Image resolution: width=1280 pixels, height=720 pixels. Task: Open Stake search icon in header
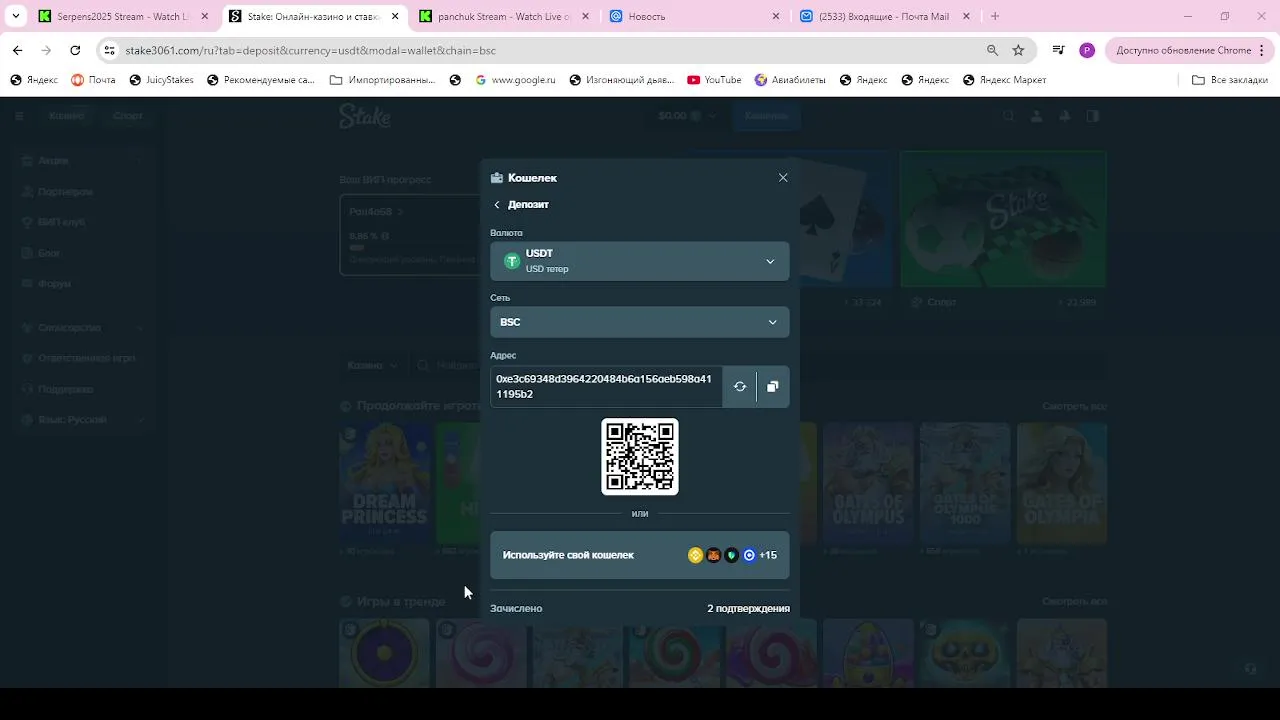(1008, 116)
